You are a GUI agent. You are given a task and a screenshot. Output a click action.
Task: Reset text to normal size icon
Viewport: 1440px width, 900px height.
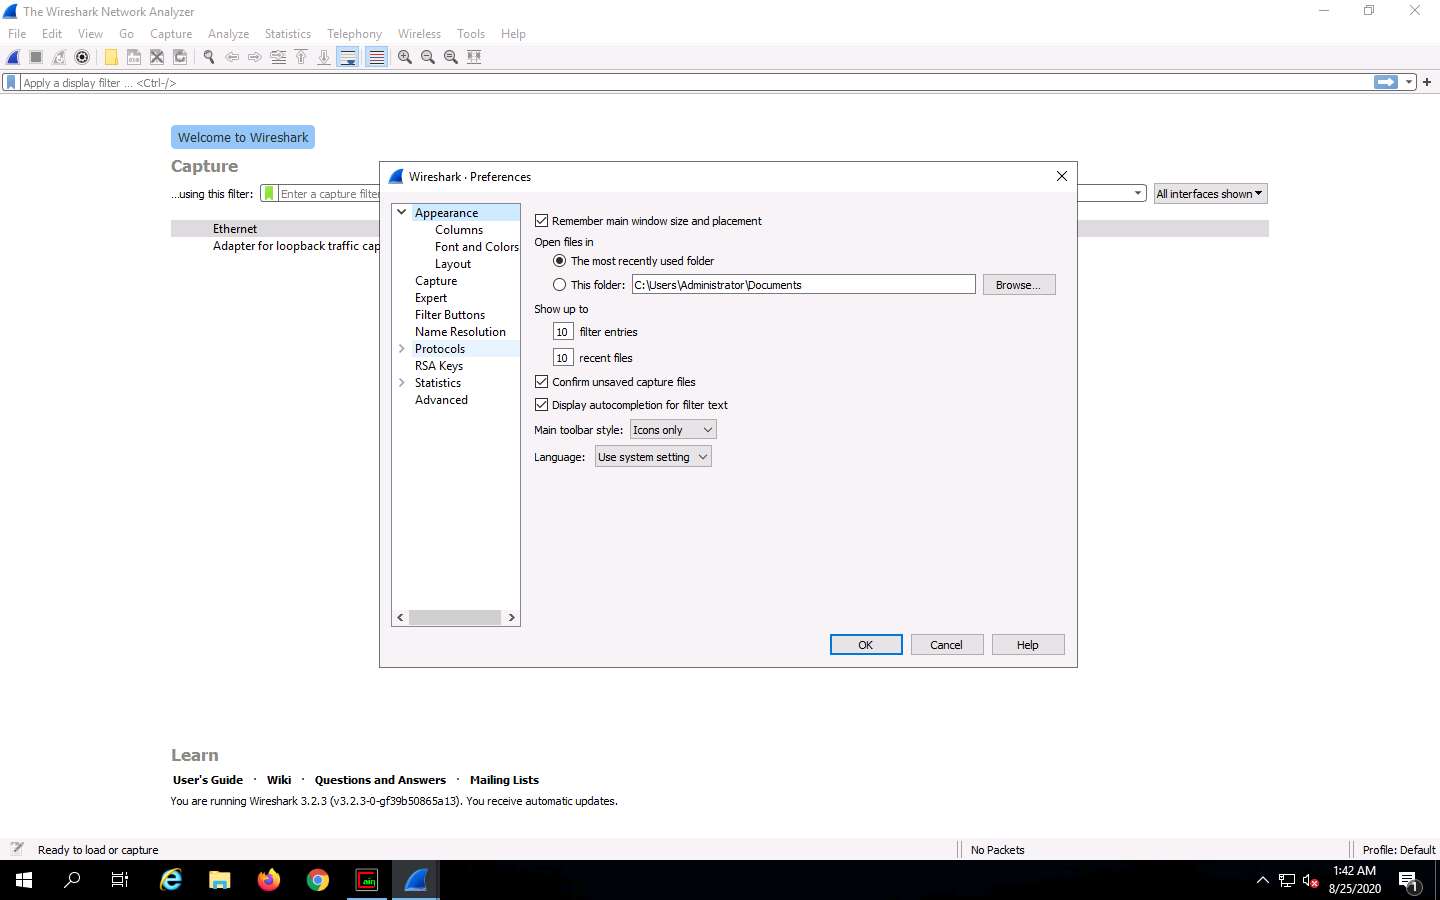coord(451,57)
